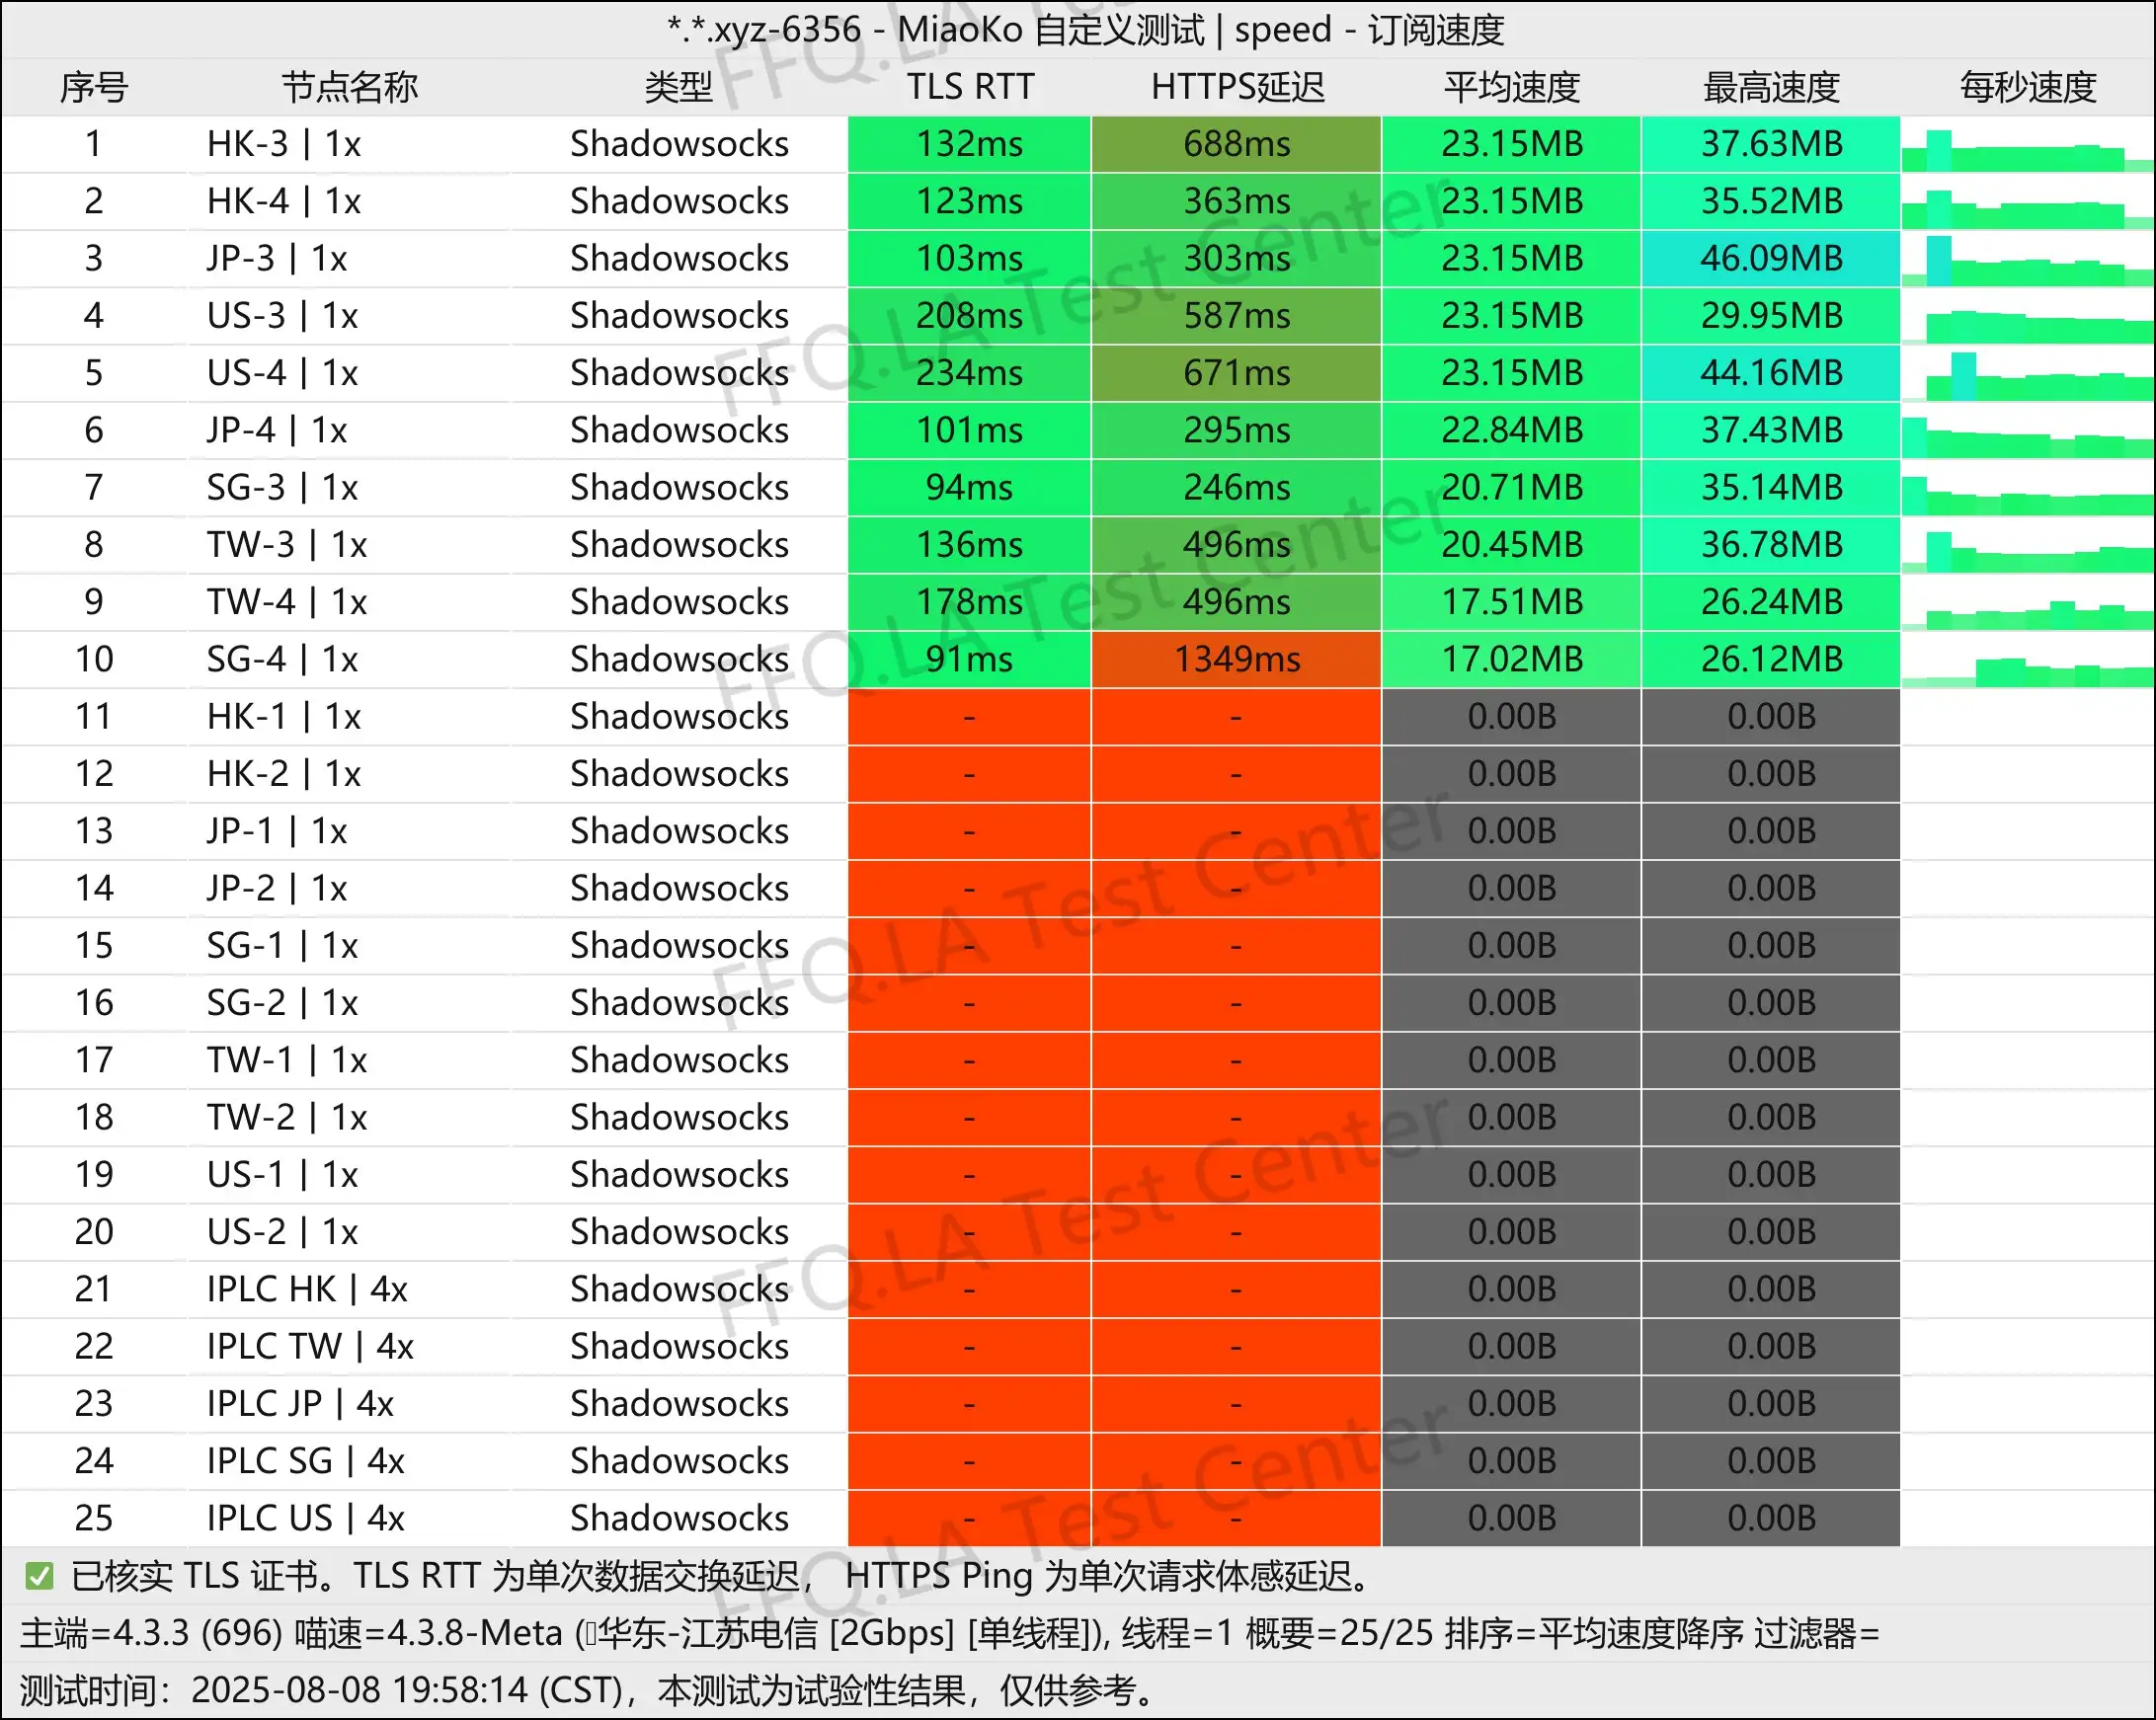The width and height of the screenshot is (2156, 1720).
Task: Select node name IPLC SG | 4x
Action: tap(305, 1461)
